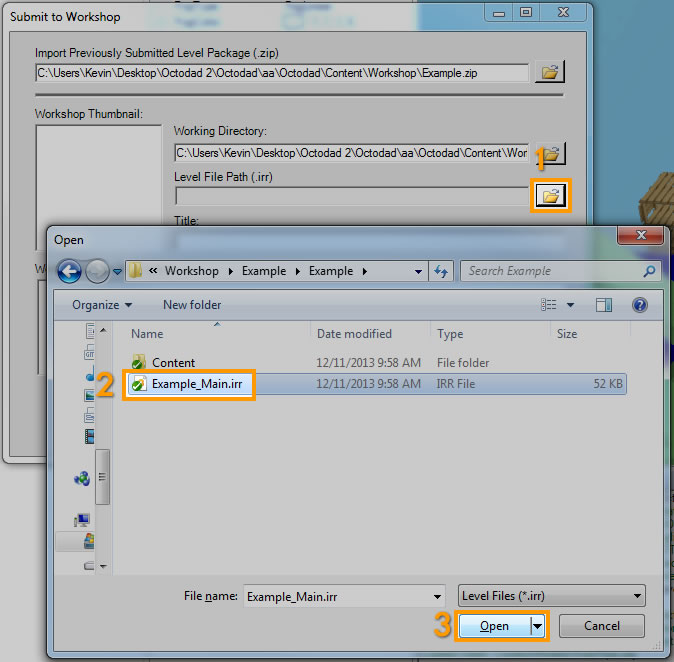This screenshot has height=662, width=674.
Task: Create a New folder
Action: click(192, 305)
